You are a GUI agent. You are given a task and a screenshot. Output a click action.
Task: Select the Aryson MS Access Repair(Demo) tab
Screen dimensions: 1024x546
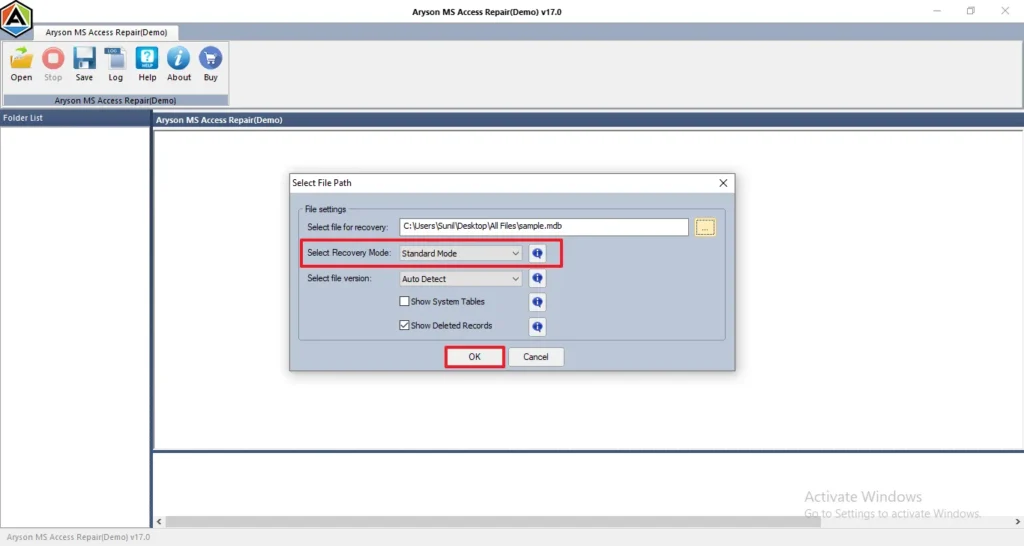pyautogui.click(x=106, y=32)
